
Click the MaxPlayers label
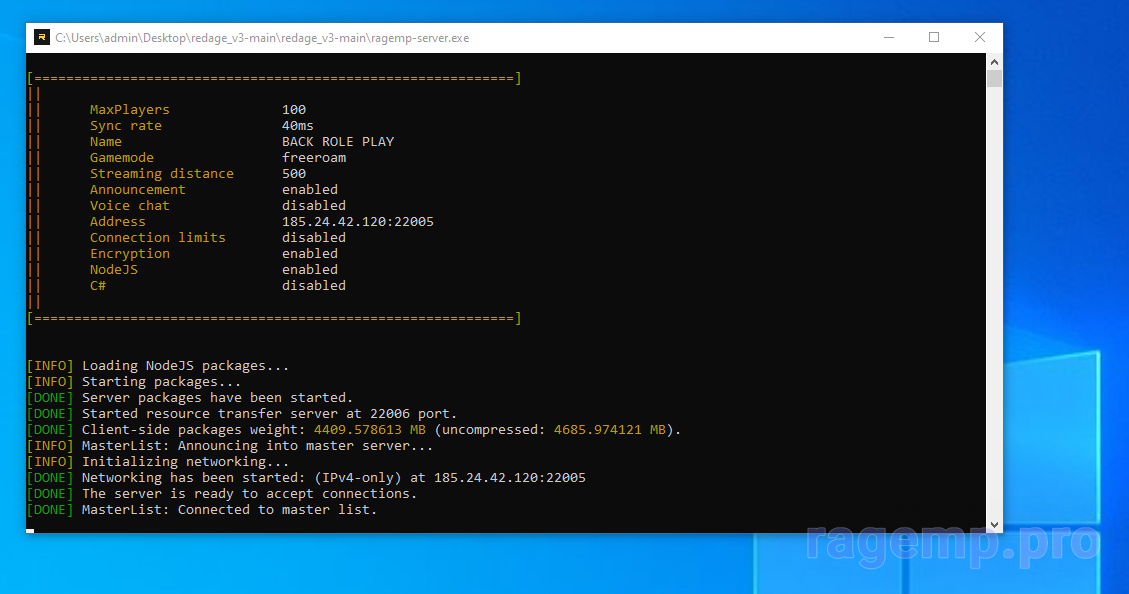130,109
